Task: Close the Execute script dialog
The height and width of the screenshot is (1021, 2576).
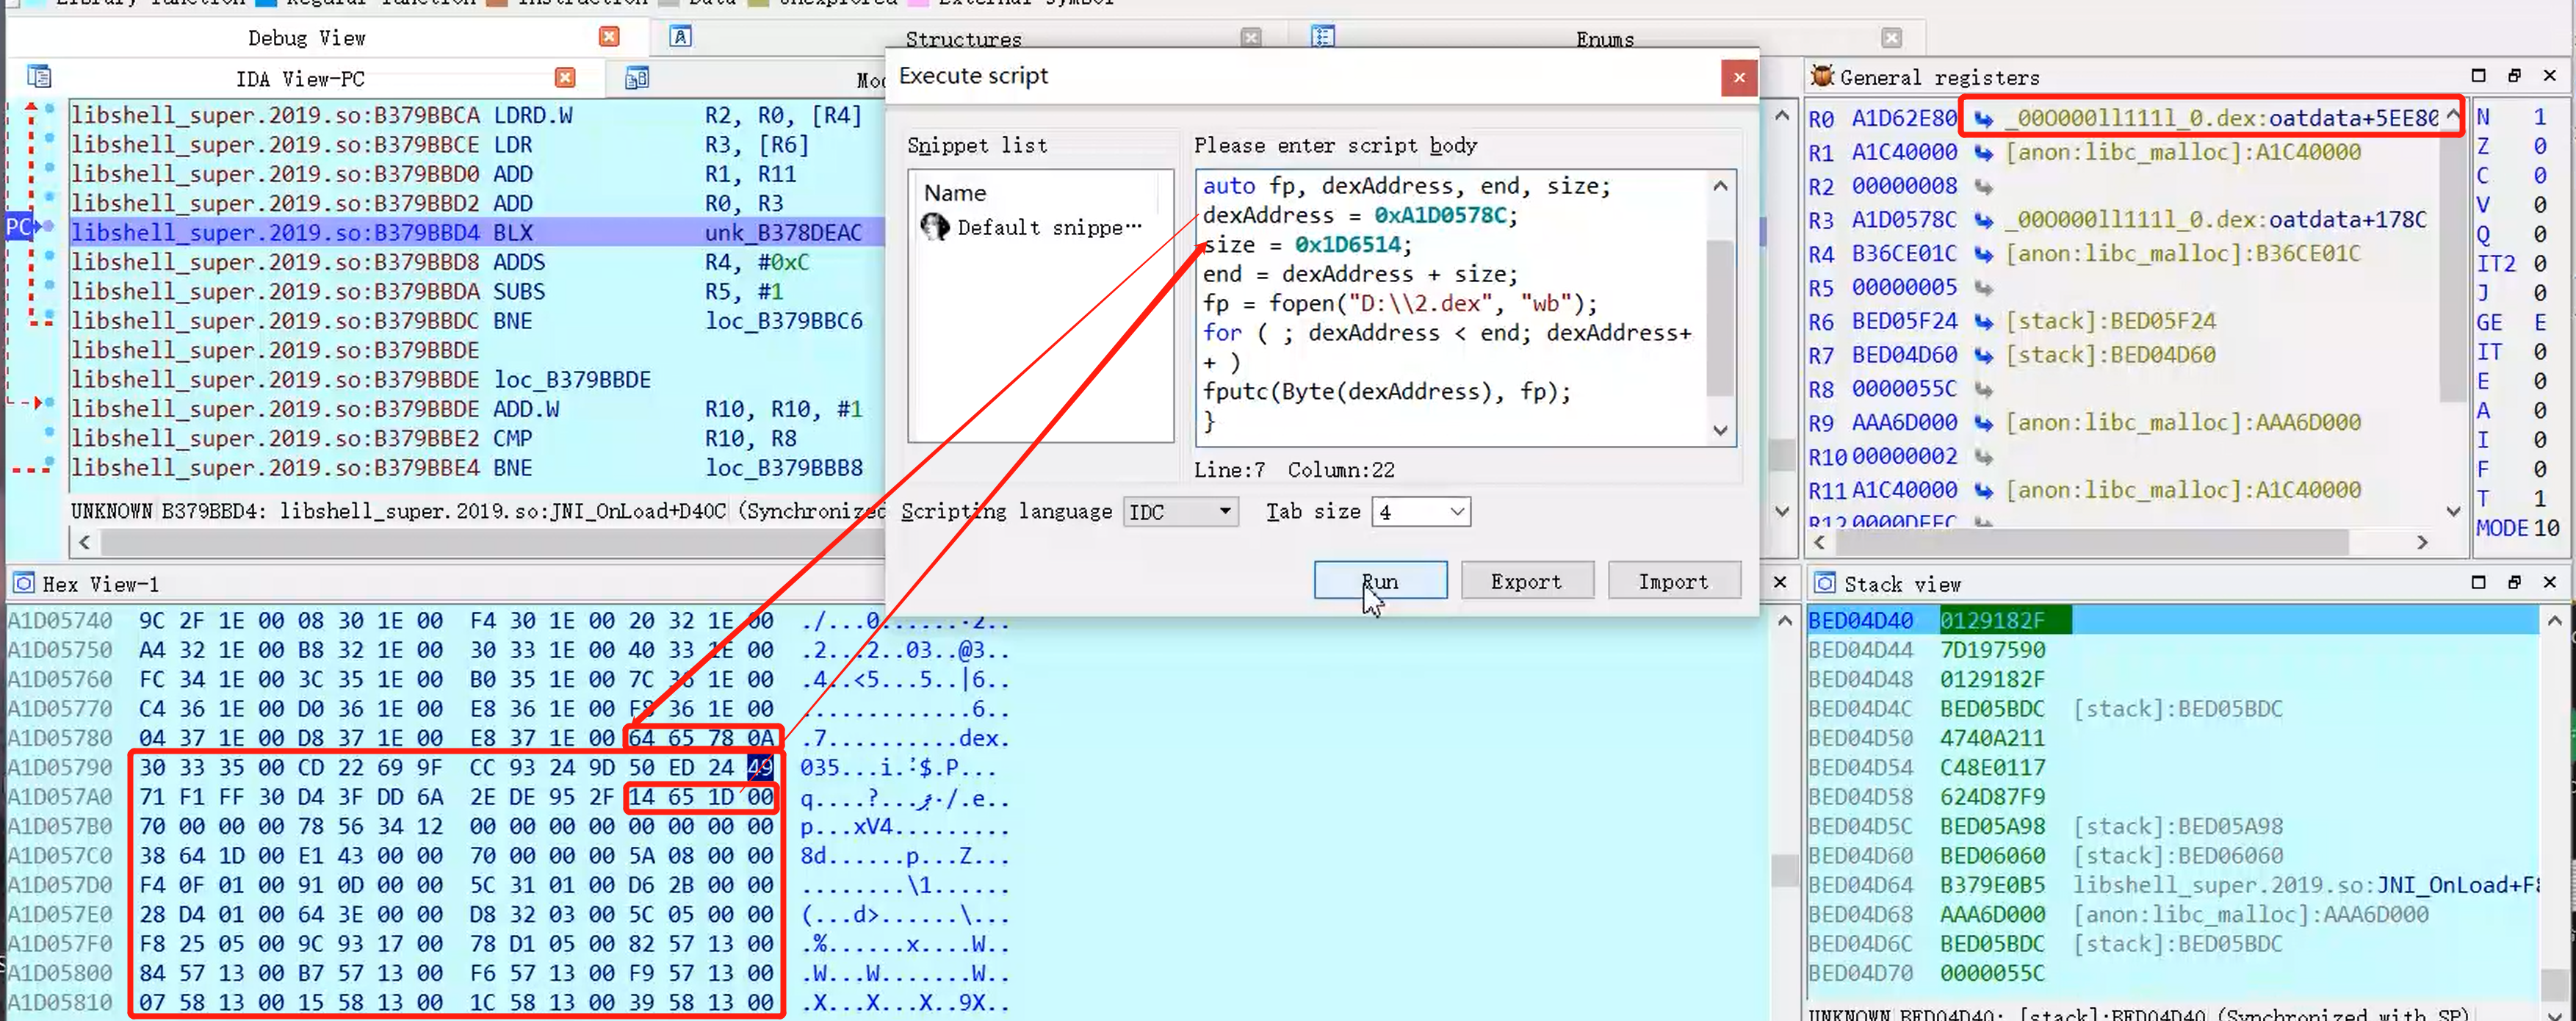Action: 1739,77
